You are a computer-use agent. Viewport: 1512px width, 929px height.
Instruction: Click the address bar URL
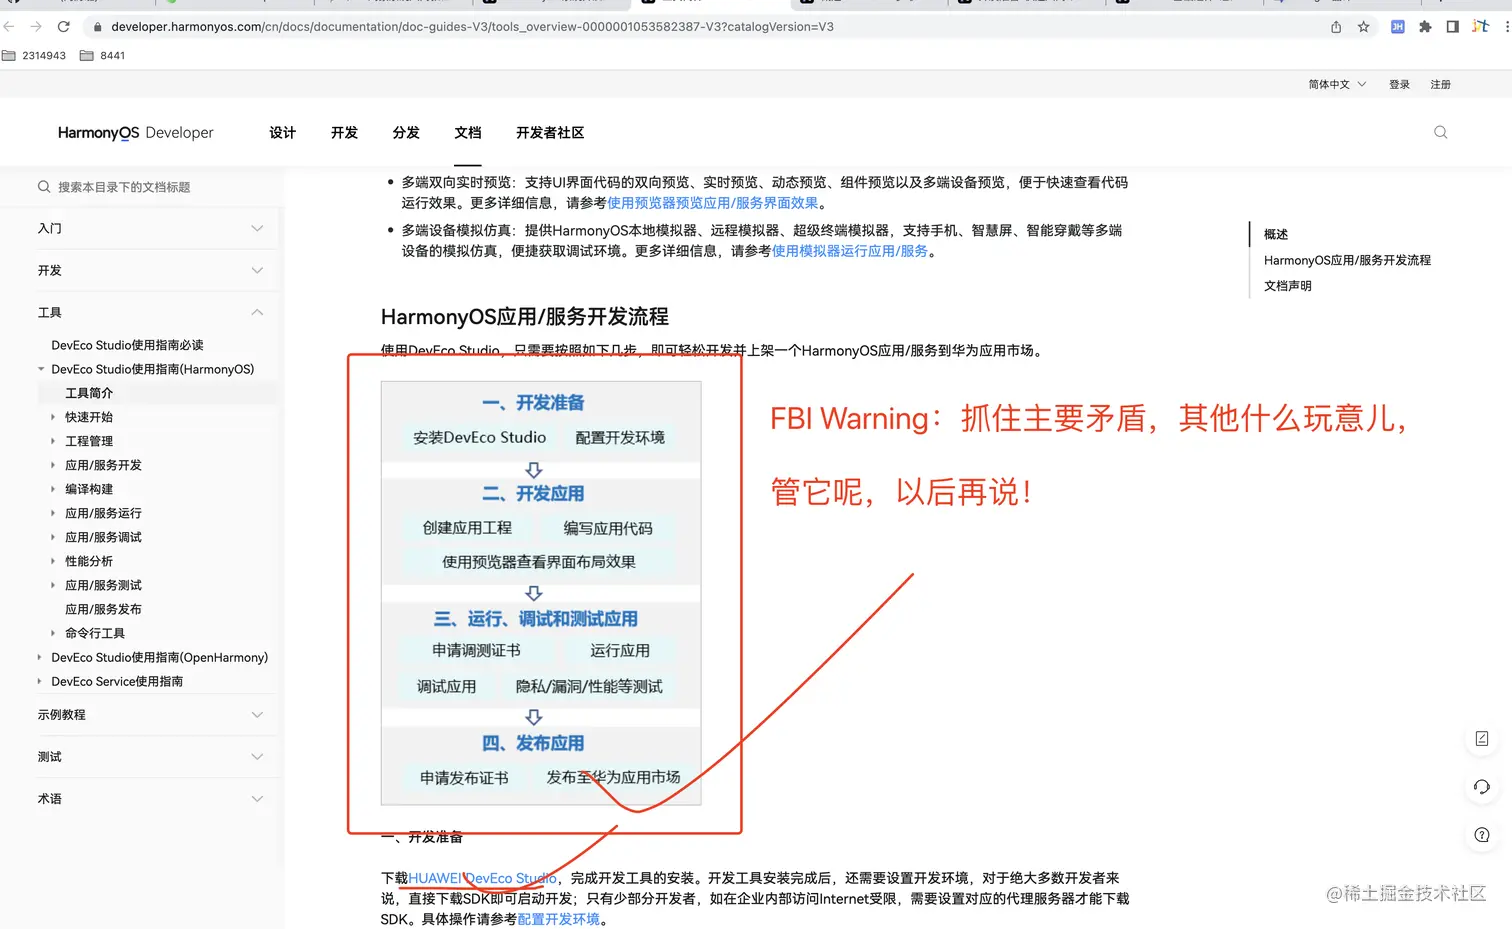472,27
